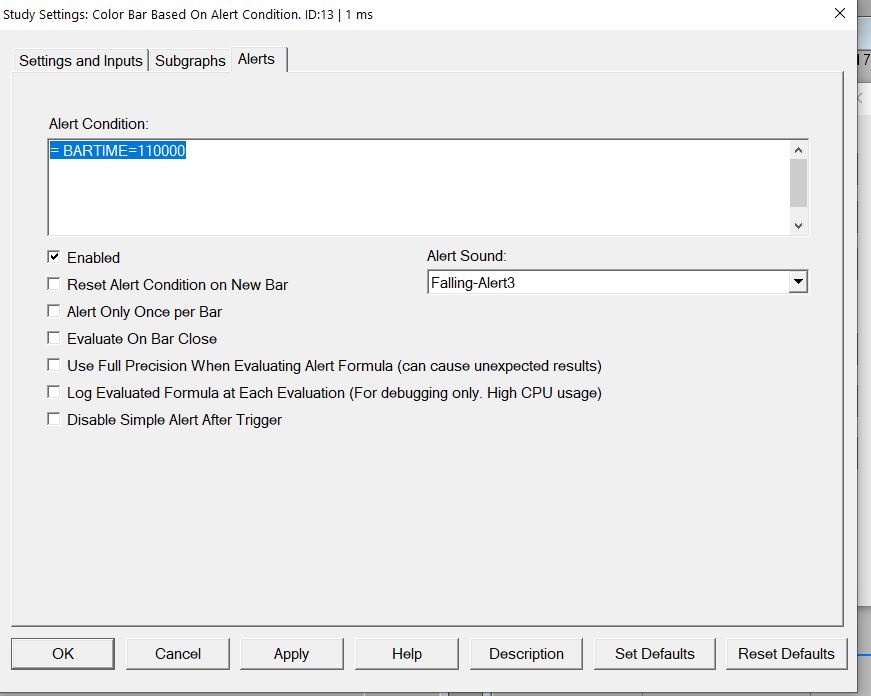Viewport: 871px width, 696px height.
Task: Uncheck the Enabled checkbox
Action: [54, 257]
